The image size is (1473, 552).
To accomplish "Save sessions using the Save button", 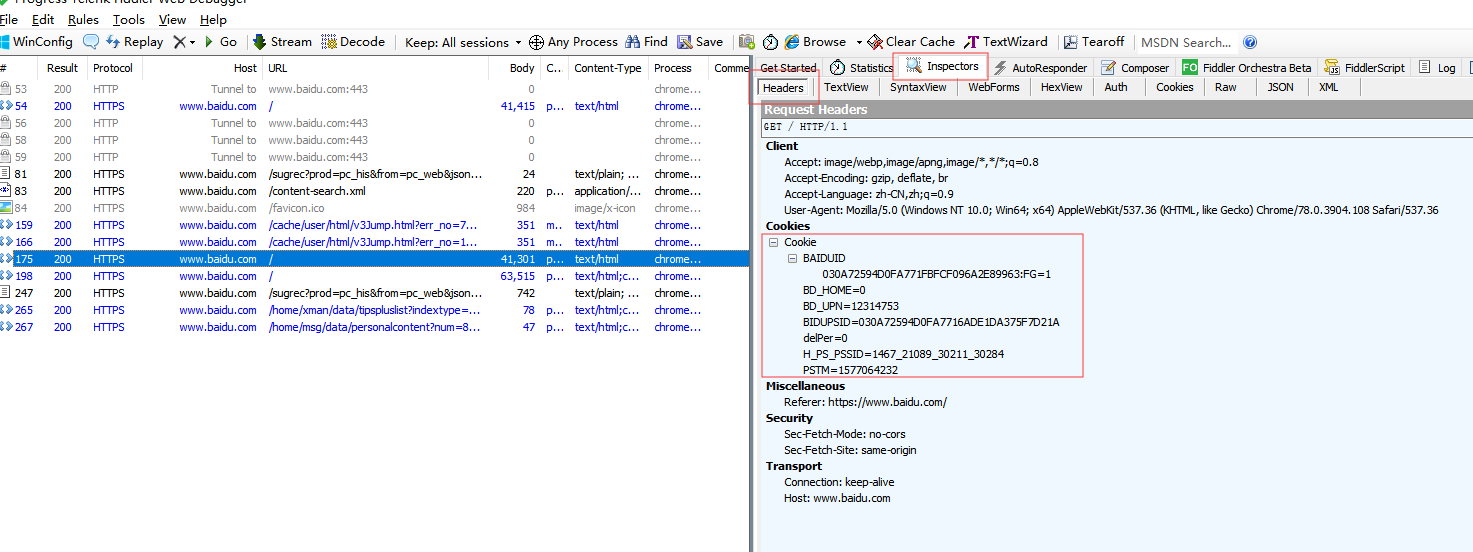I will point(700,42).
